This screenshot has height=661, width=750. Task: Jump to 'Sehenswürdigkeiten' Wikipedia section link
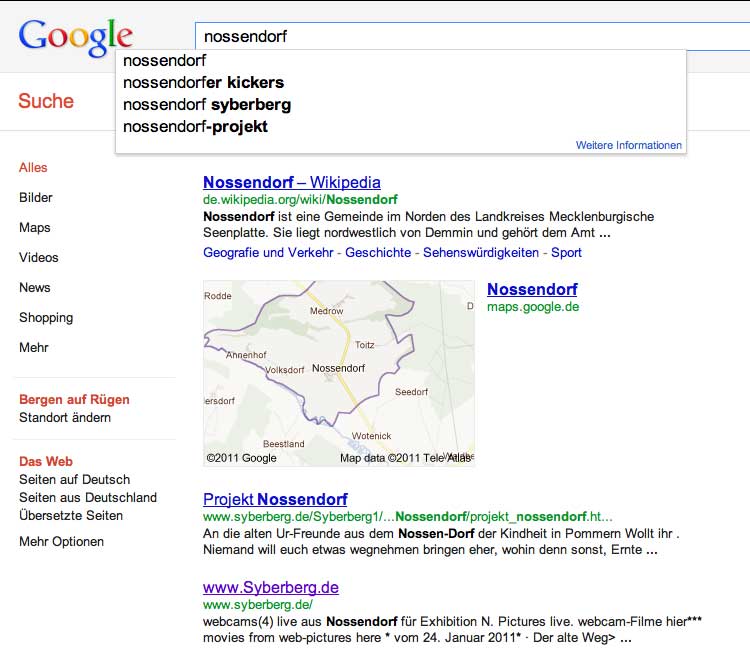[480, 253]
